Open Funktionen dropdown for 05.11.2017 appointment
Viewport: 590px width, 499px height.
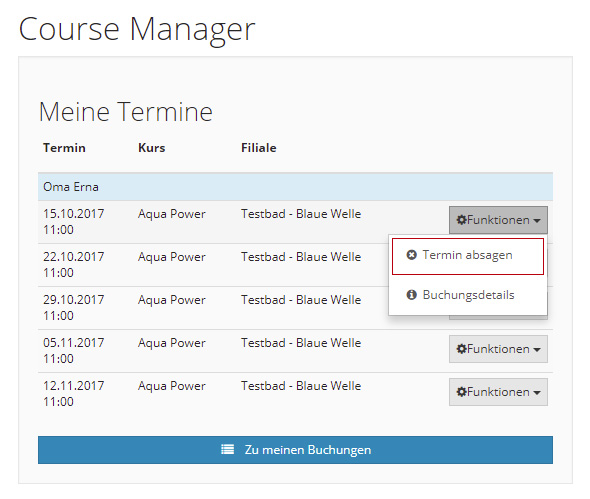[498, 349]
